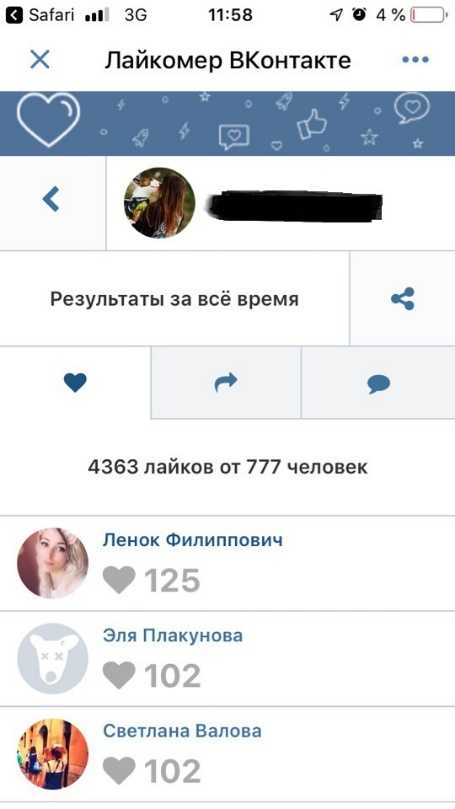Open the three-dots options menu
The image size is (455, 809).
coord(415,59)
